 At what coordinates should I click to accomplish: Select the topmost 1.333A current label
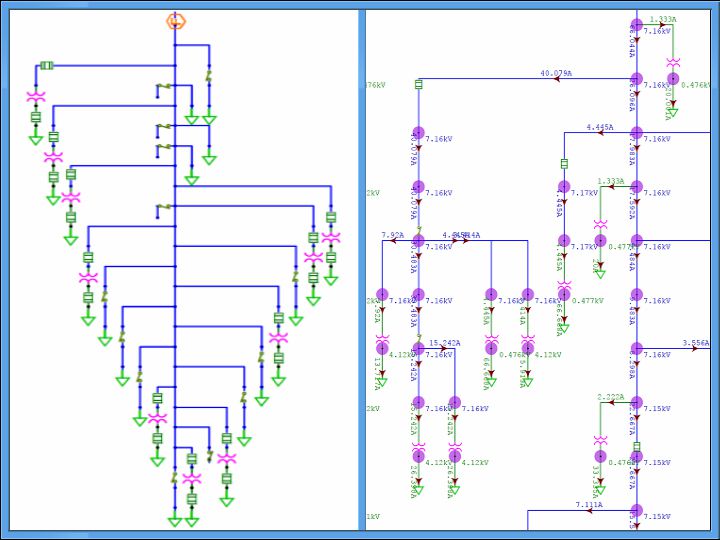pyautogui.click(x=664, y=19)
